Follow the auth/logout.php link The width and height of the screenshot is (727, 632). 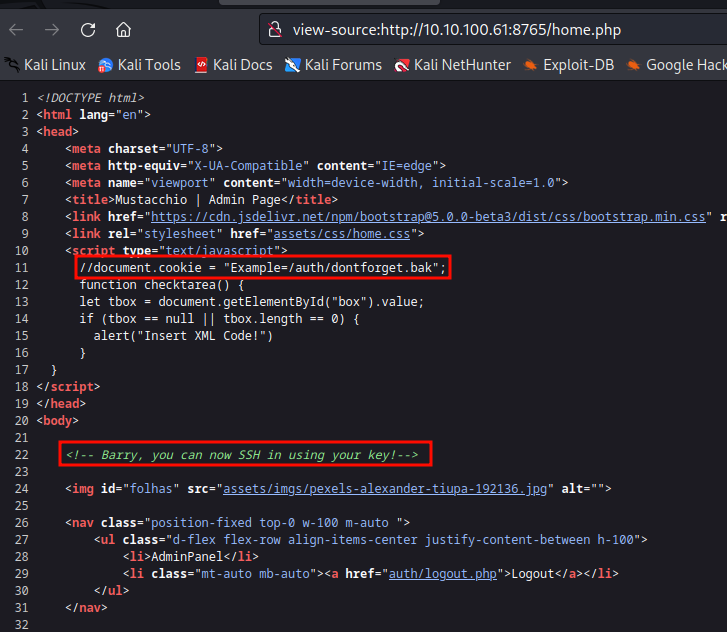(443, 574)
